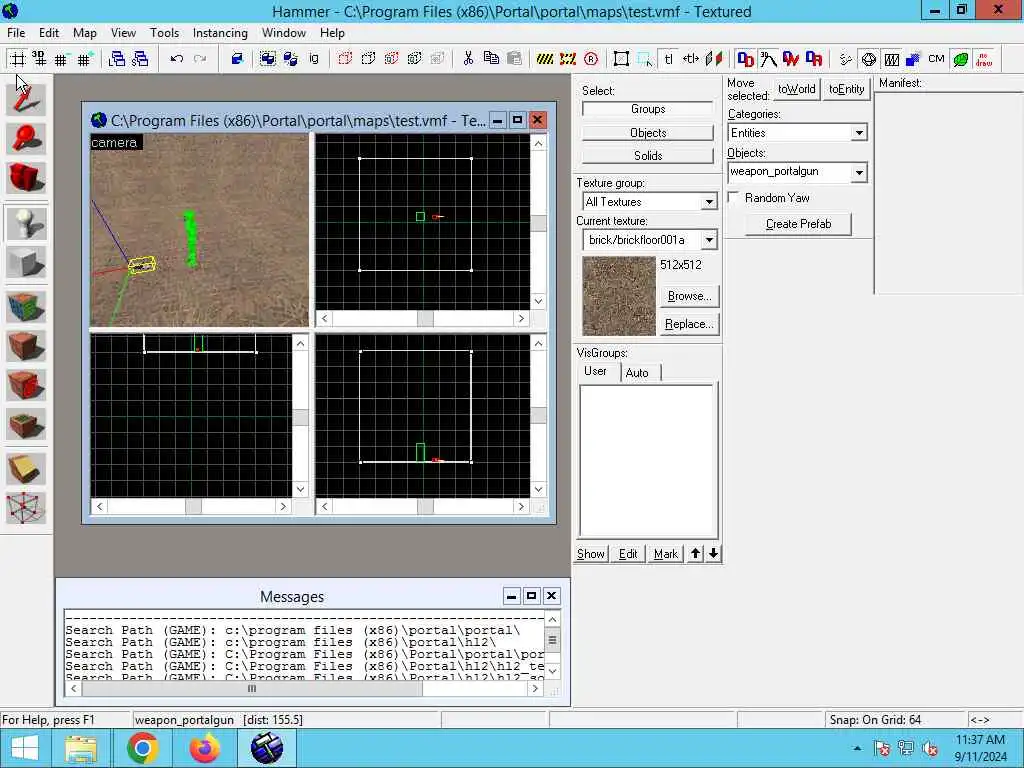Click the toWorld button
This screenshot has height=768, width=1024.
coord(797,89)
